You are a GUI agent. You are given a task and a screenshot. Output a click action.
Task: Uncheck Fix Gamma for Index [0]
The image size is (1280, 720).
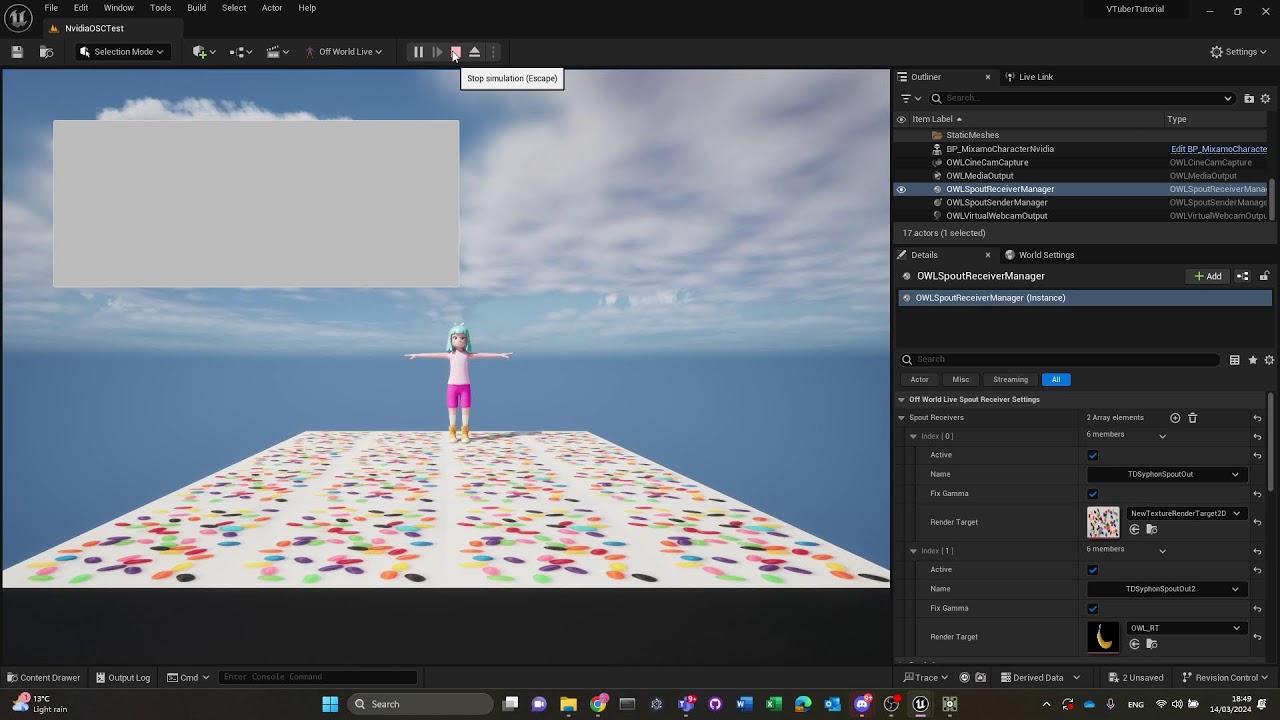(x=1093, y=494)
